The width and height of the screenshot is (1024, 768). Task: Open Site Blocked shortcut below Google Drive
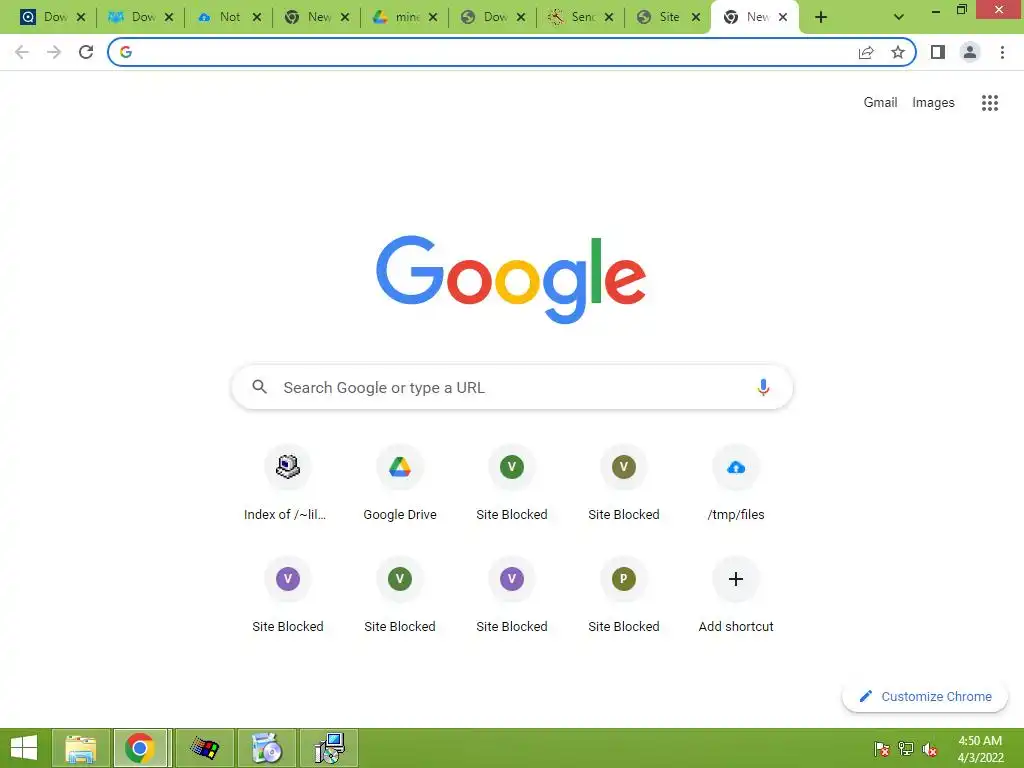point(400,596)
